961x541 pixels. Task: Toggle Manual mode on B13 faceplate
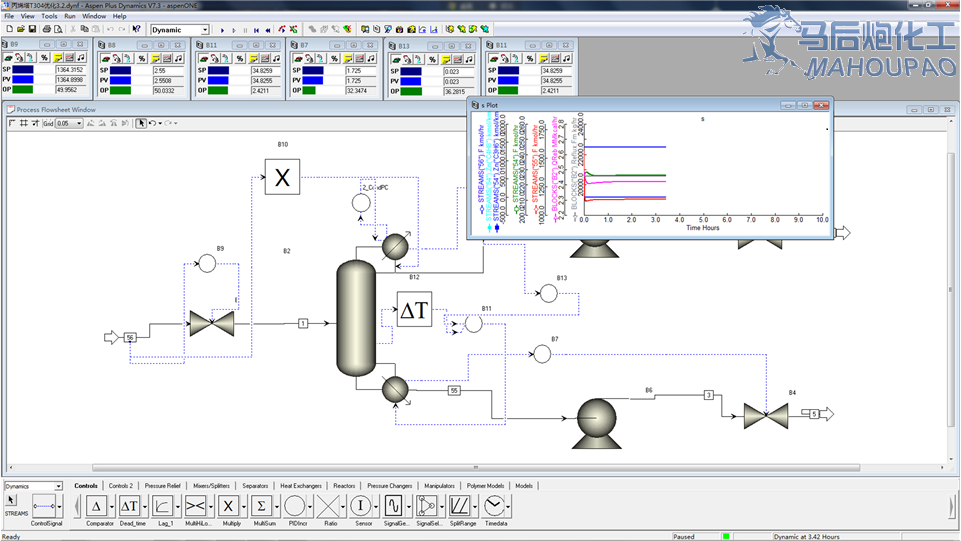[407, 59]
